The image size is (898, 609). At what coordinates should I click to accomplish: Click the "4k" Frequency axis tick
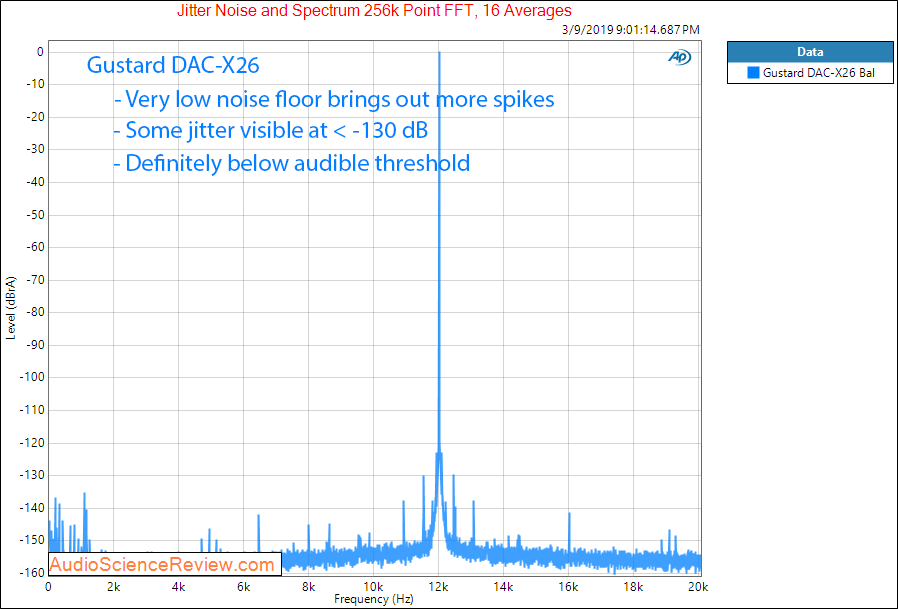tap(179, 587)
